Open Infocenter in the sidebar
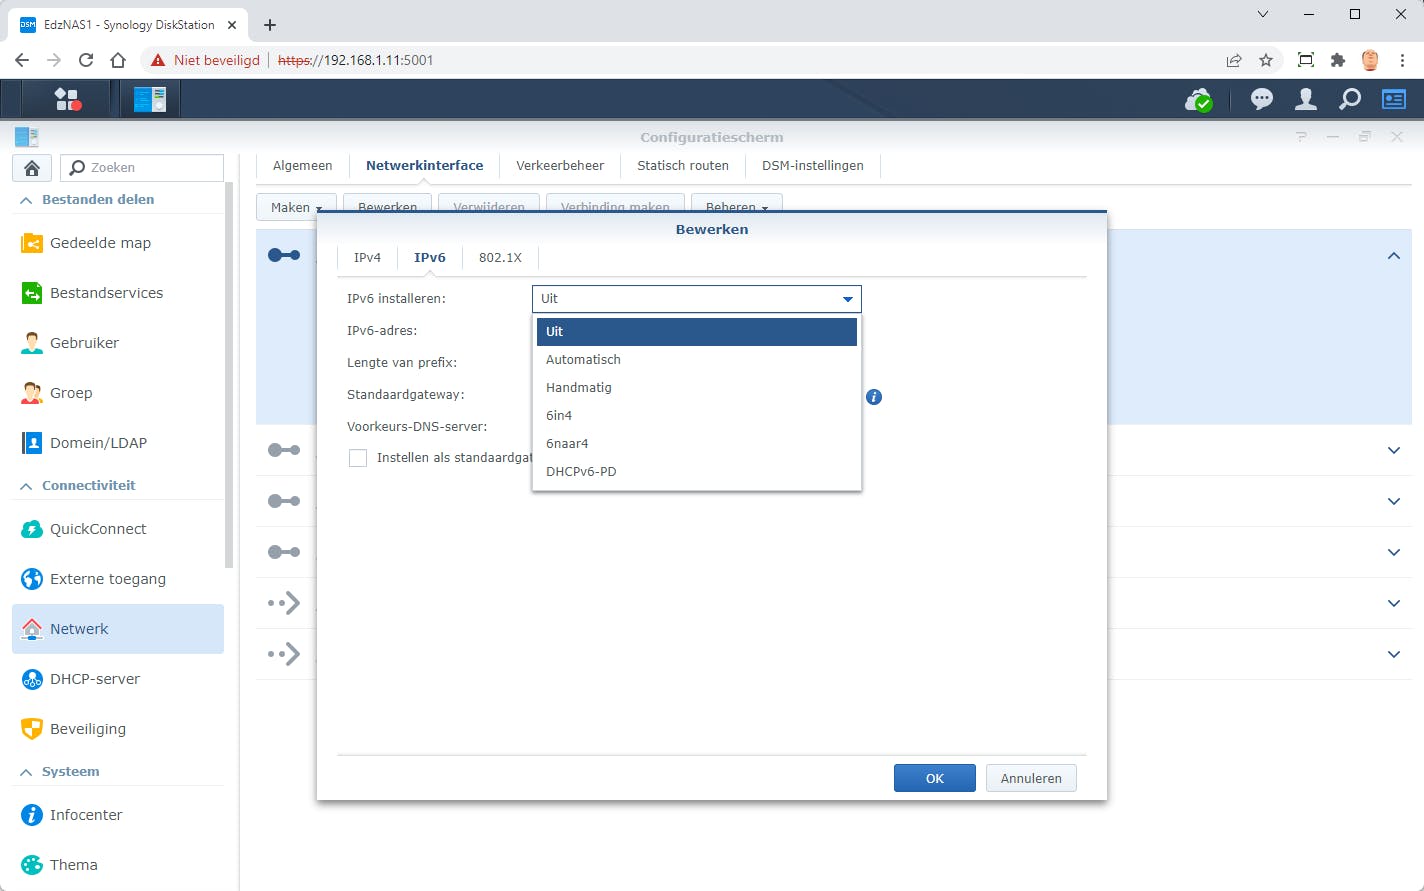1424x891 pixels. (x=118, y=815)
